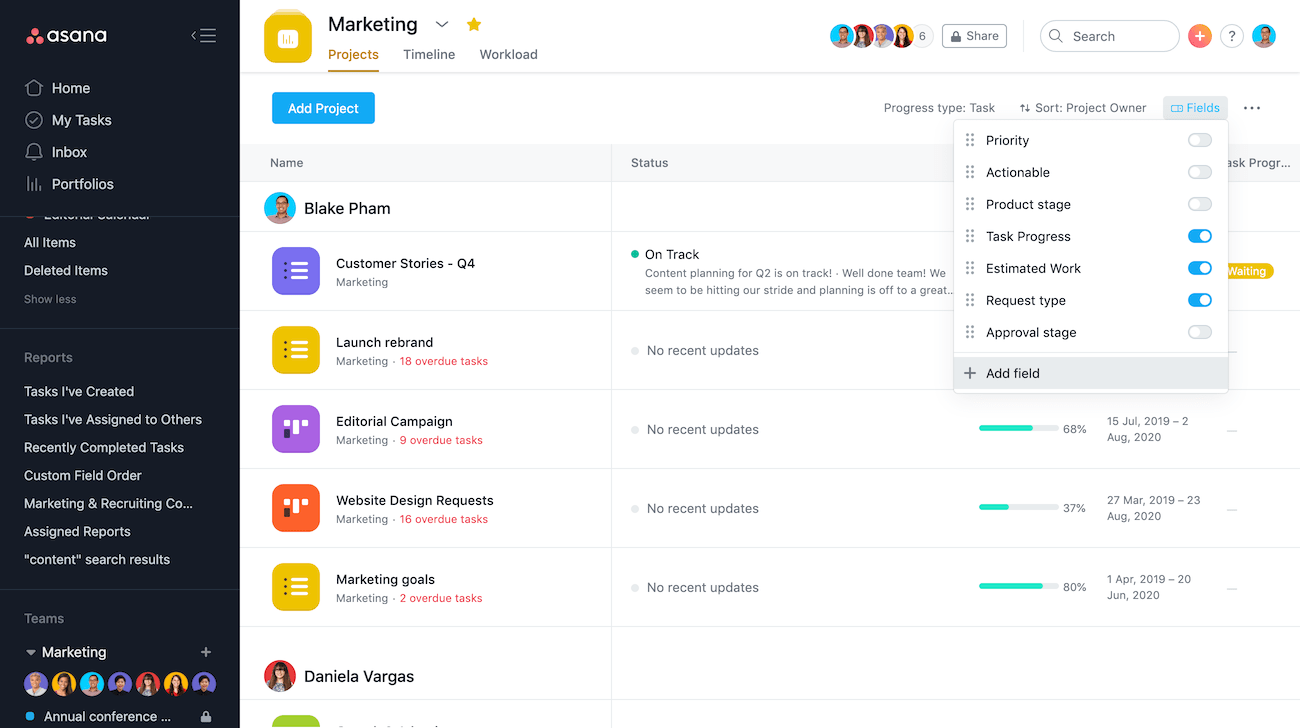Click the Share button
The image size is (1300, 728).
click(x=974, y=36)
